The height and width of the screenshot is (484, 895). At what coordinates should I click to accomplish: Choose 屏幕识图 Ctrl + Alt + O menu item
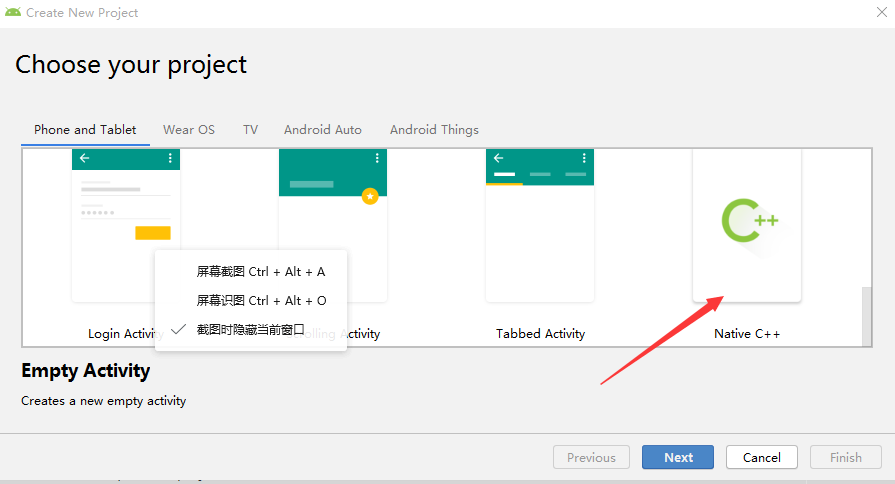click(251, 300)
